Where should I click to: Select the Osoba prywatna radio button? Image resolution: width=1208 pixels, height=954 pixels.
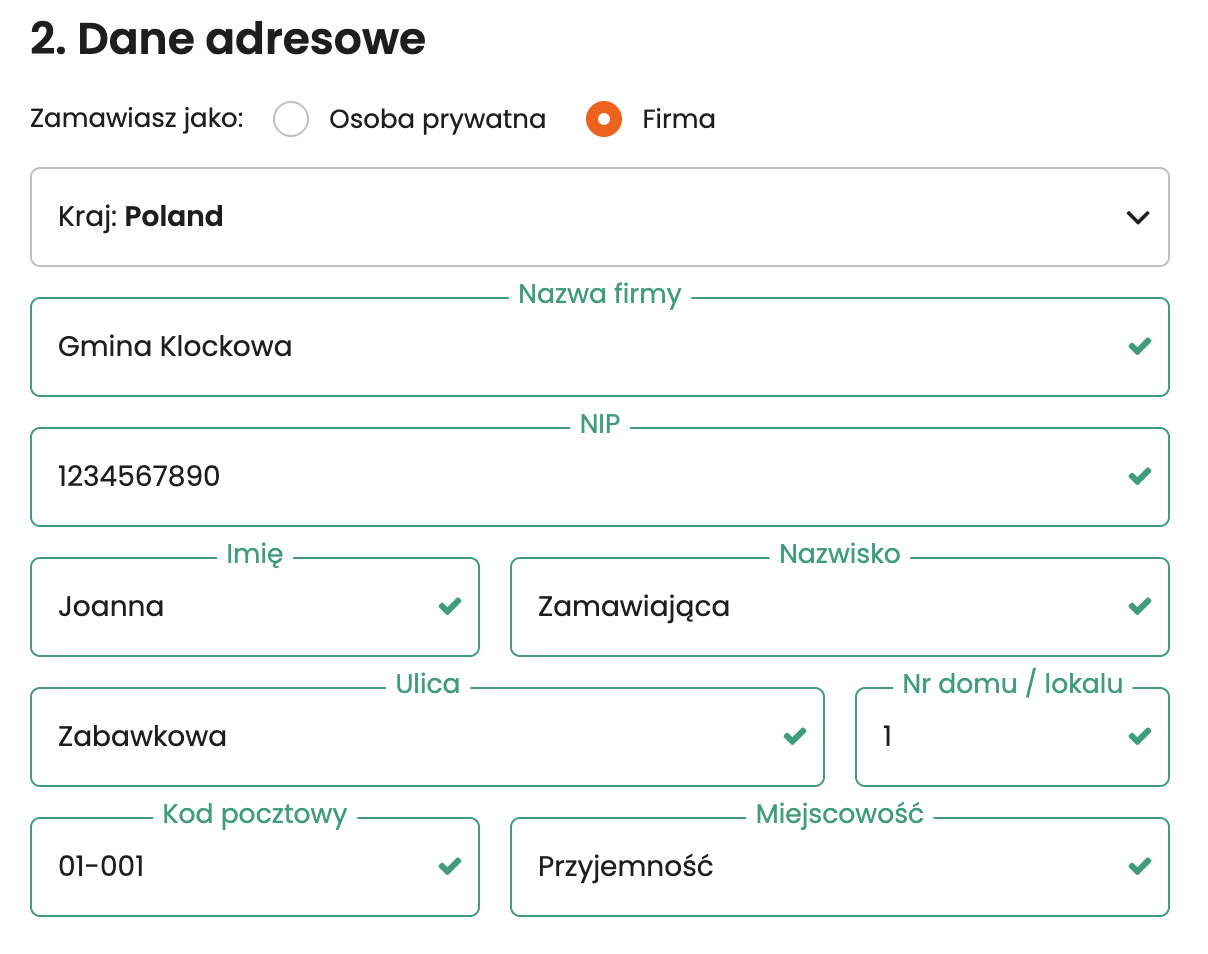[x=291, y=120]
